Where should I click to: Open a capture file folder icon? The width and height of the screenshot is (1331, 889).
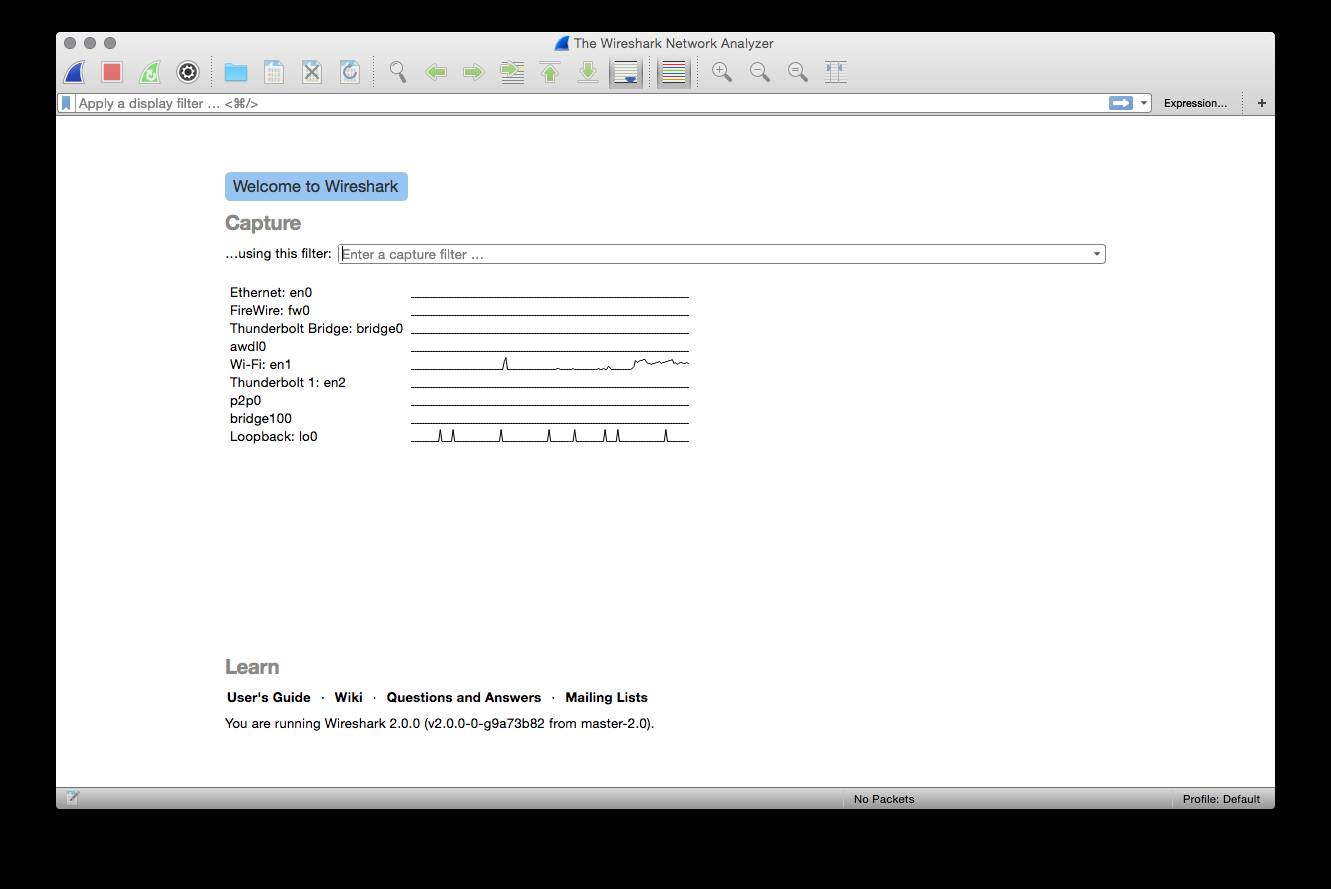pyautogui.click(x=236, y=72)
